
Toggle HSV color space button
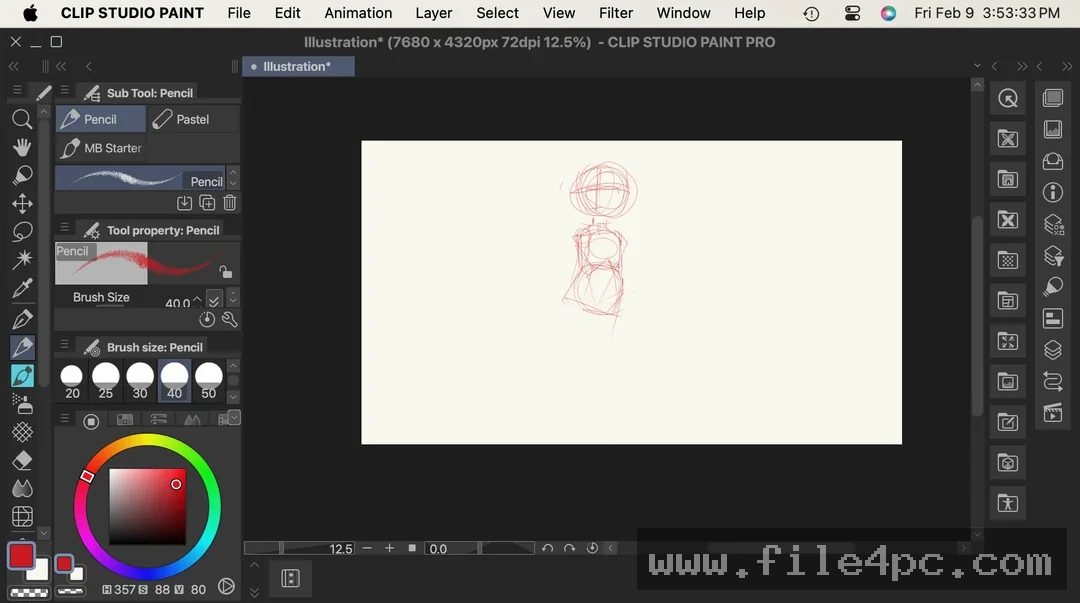[x=226, y=586]
